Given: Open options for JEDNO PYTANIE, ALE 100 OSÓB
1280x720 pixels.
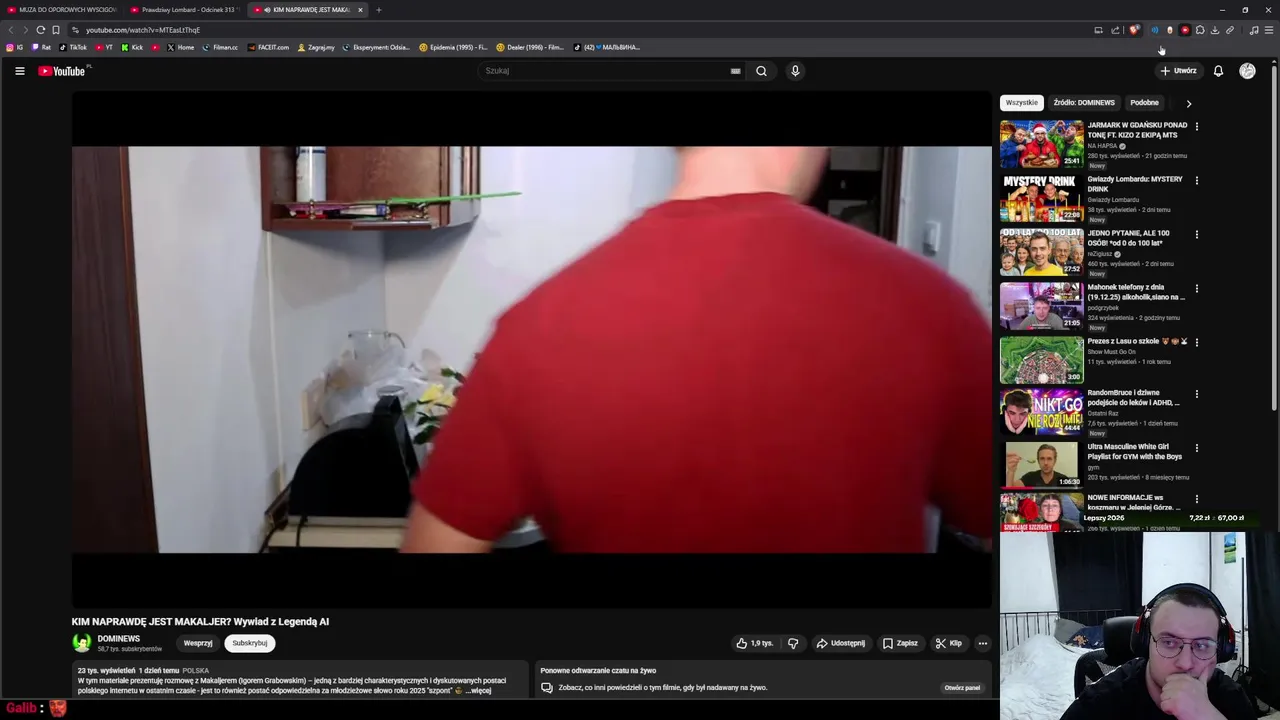Looking at the screenshot, I should [1196, 234].
